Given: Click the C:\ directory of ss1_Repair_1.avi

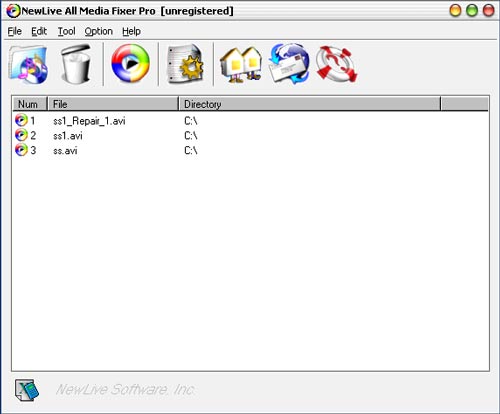Looking at the screenshot, I should [191, 121].
